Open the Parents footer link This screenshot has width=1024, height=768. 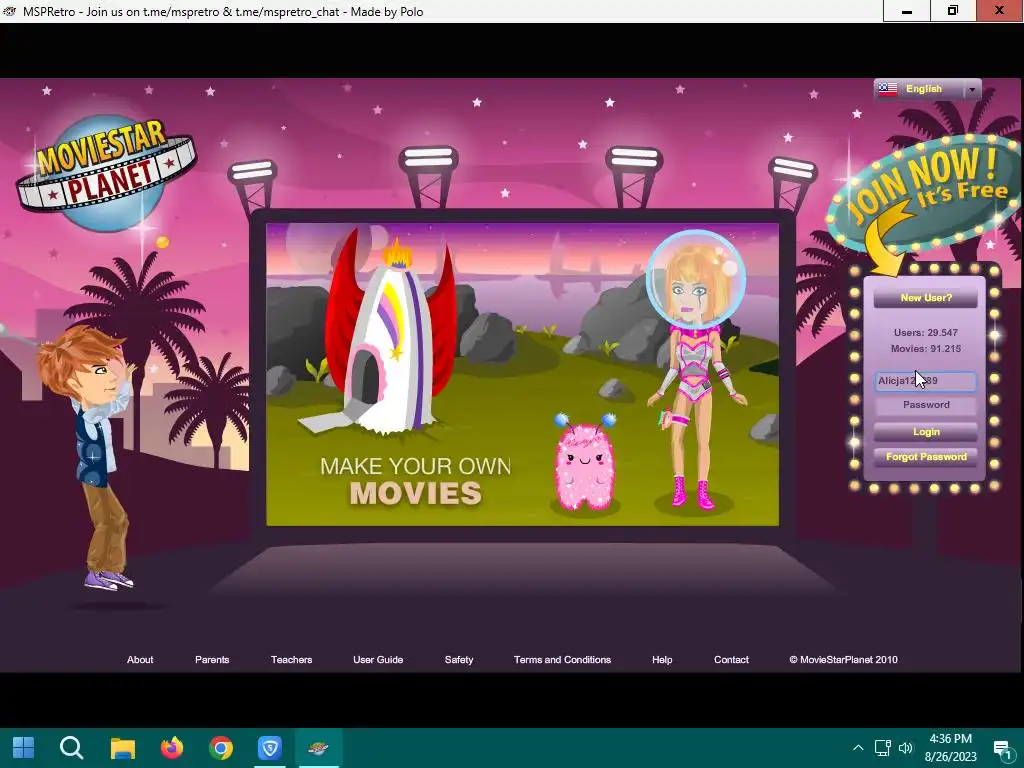(x=212, y=660)
